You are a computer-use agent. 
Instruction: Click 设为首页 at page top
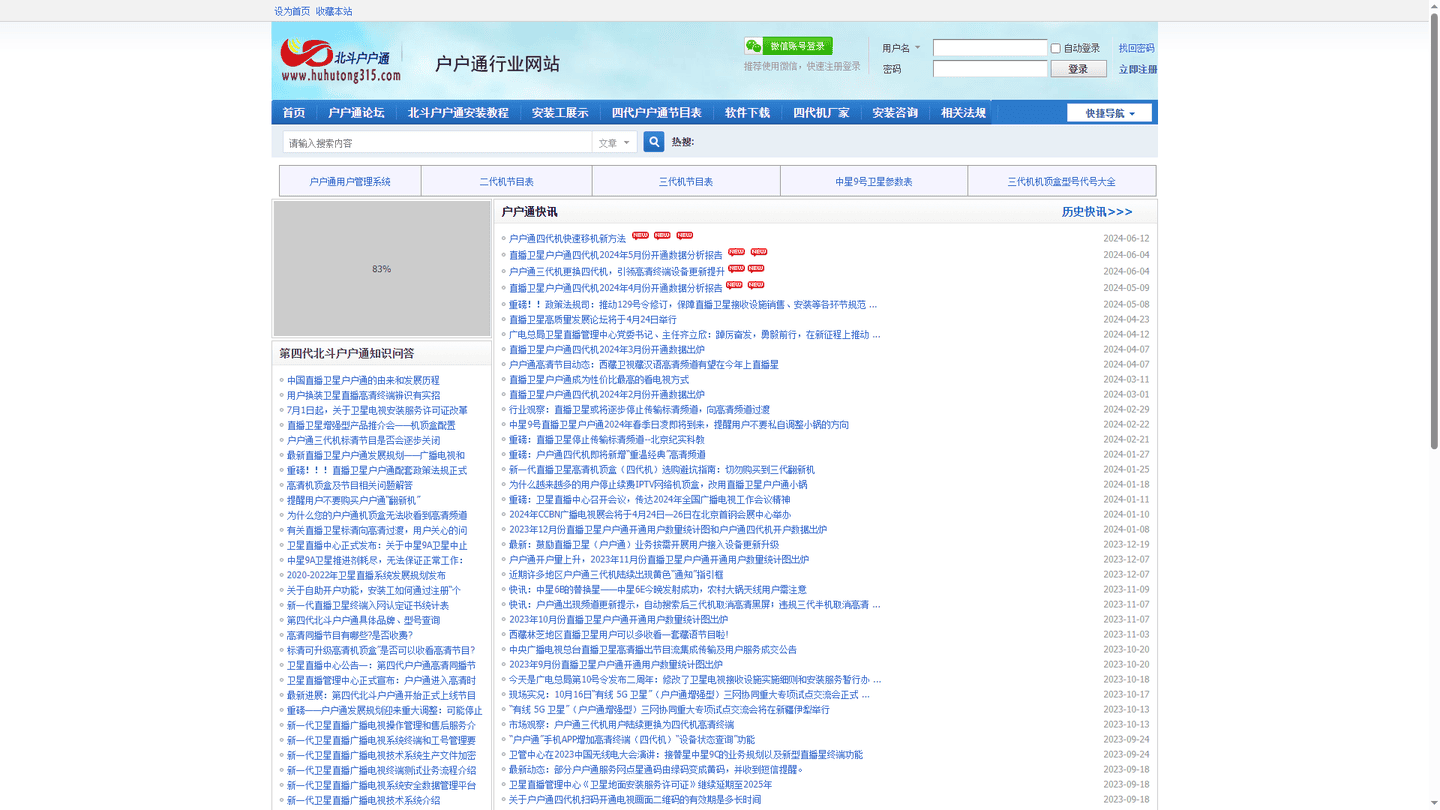pos(292,11)
